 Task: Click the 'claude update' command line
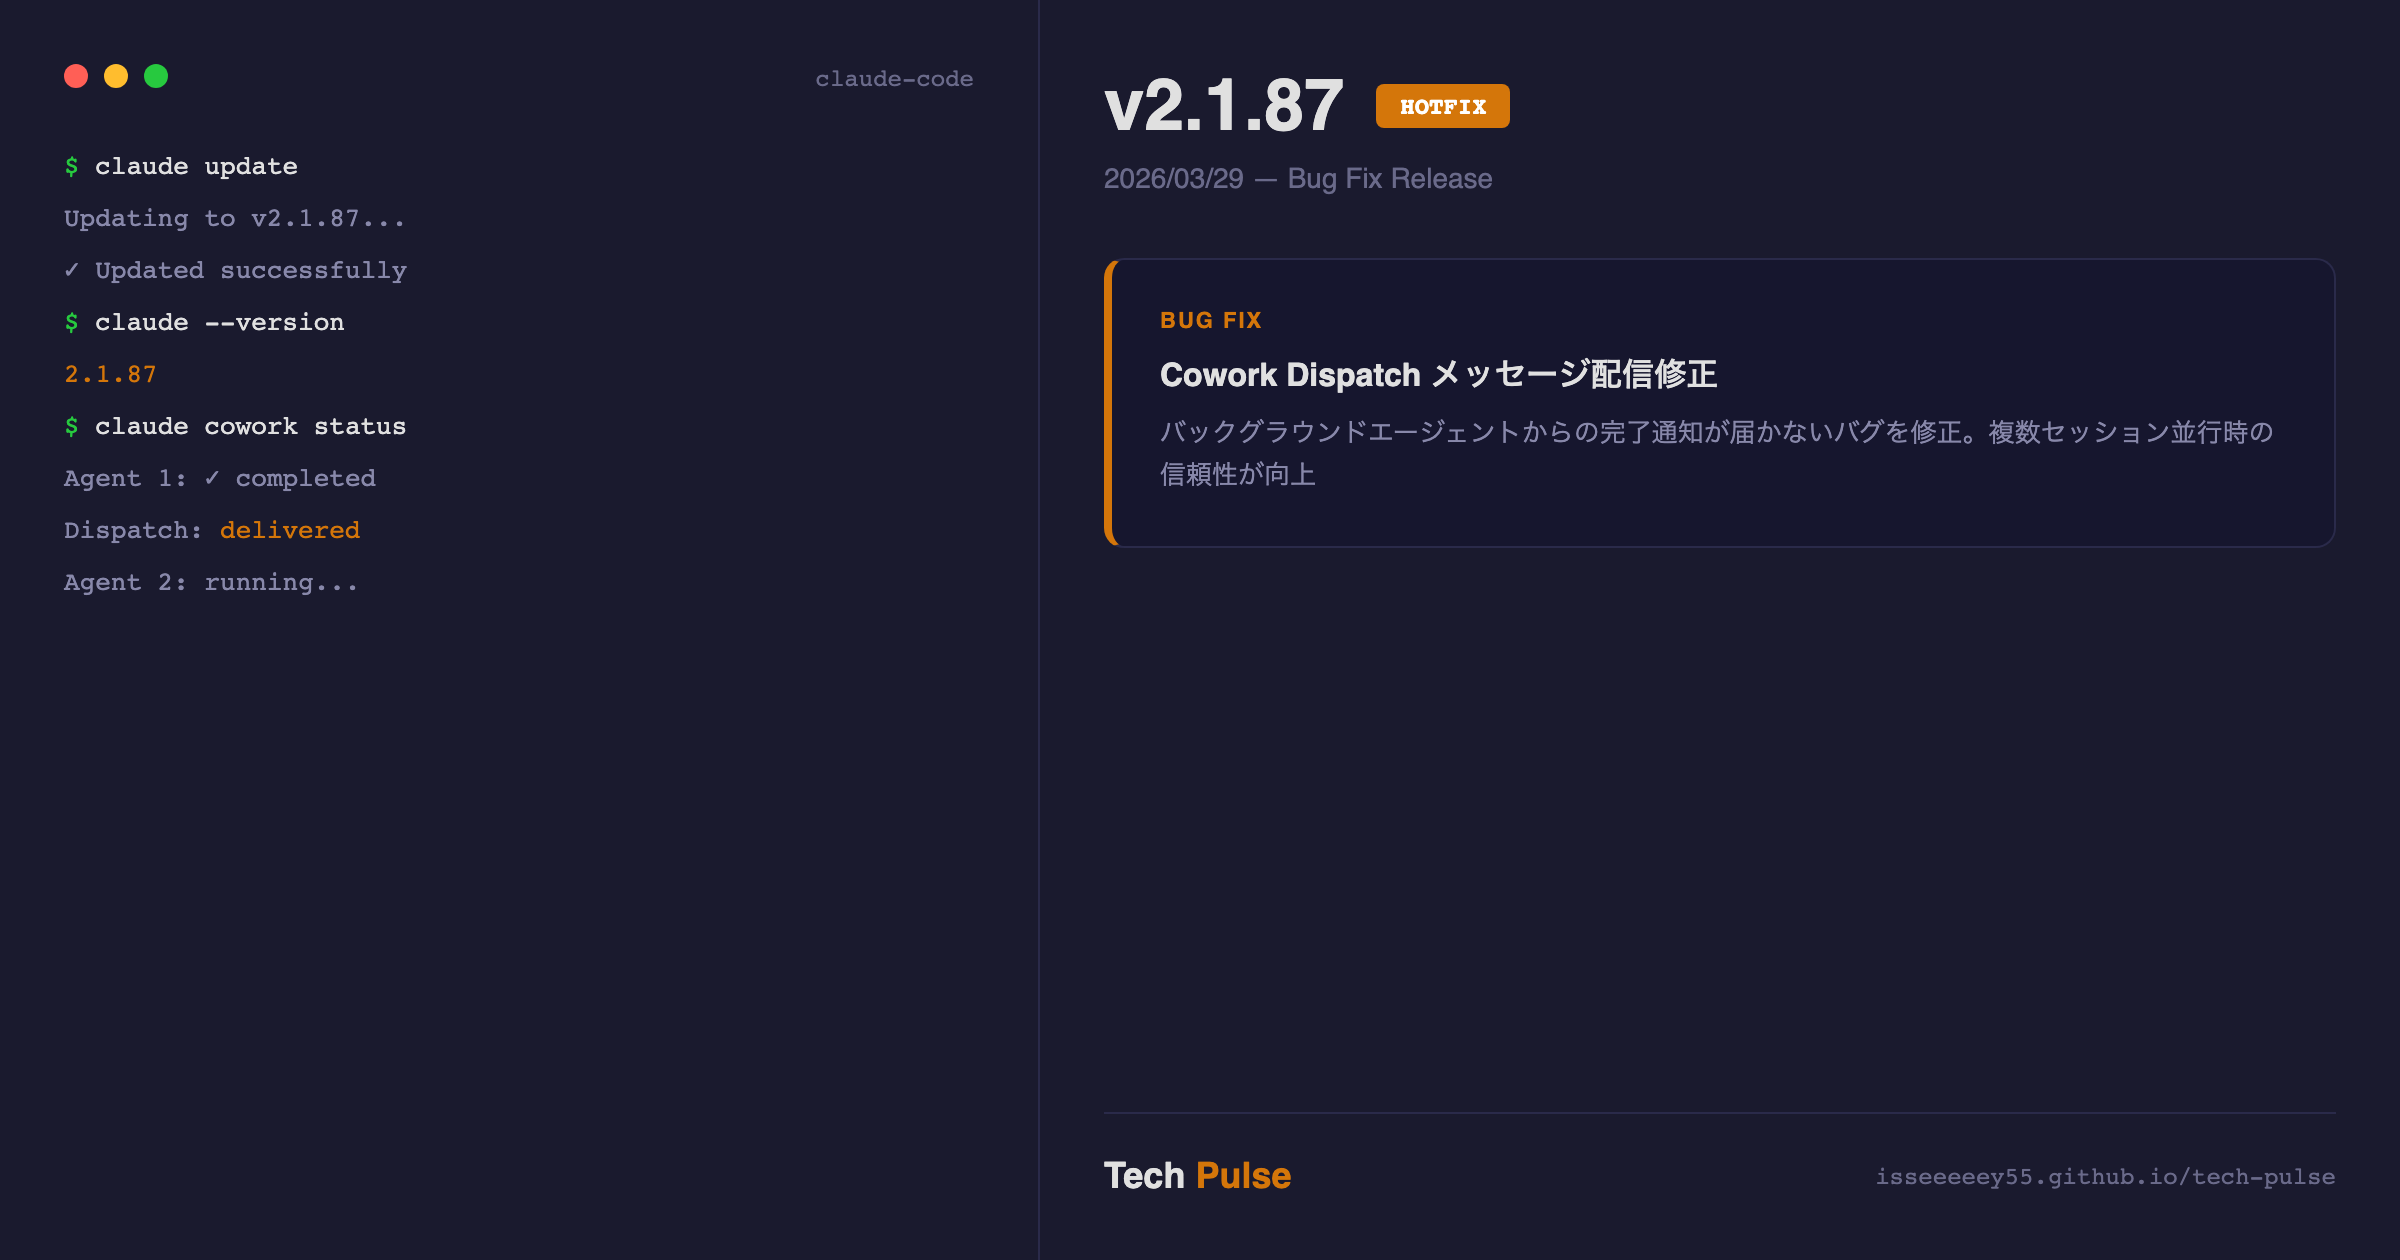(196, 166)
